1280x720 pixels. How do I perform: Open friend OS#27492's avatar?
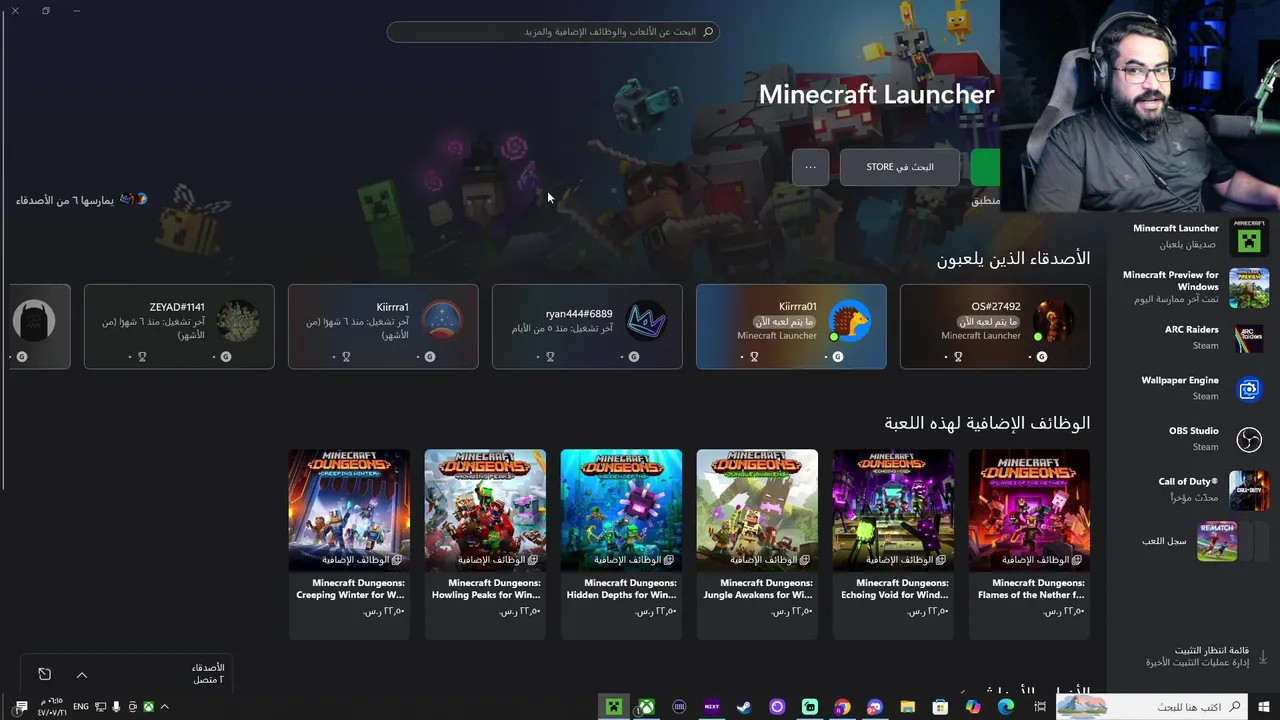pos(1054,321)
